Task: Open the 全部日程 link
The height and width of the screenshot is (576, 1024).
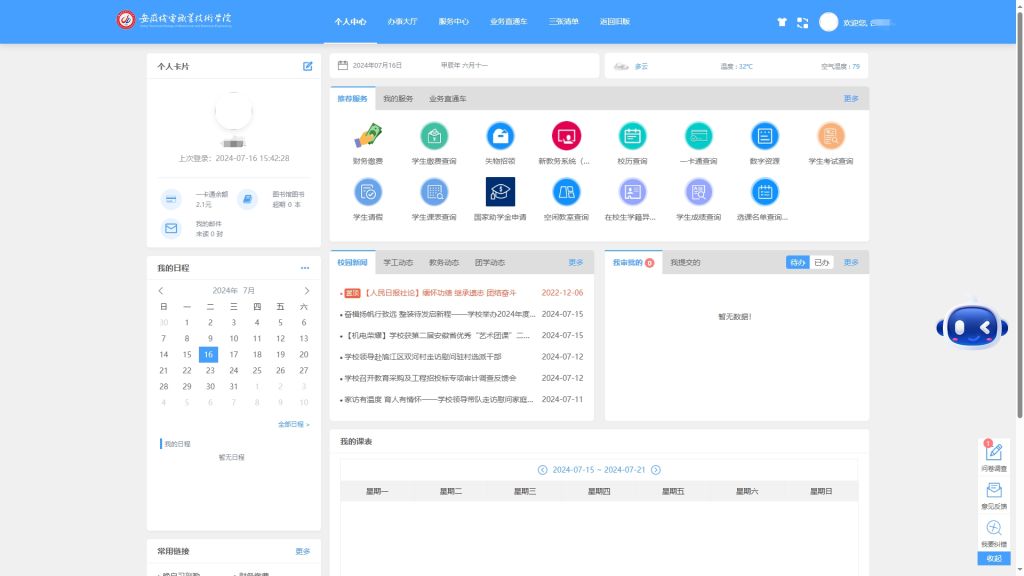Action: (293, 424)
